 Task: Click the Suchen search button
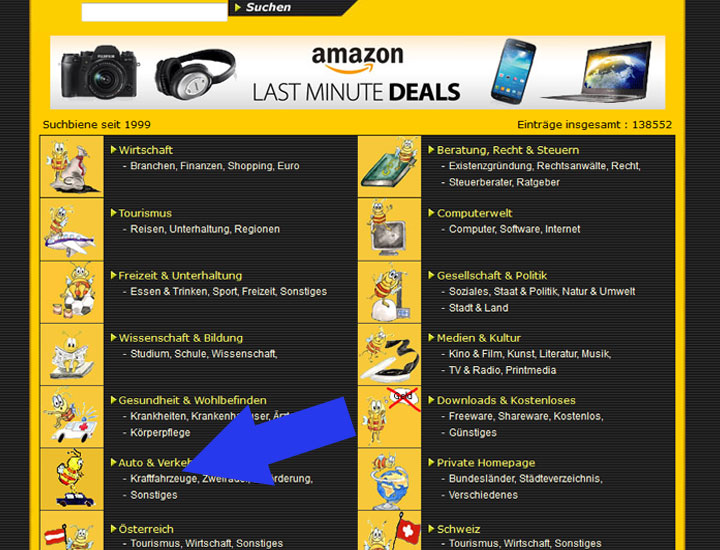tap(268, 7)
